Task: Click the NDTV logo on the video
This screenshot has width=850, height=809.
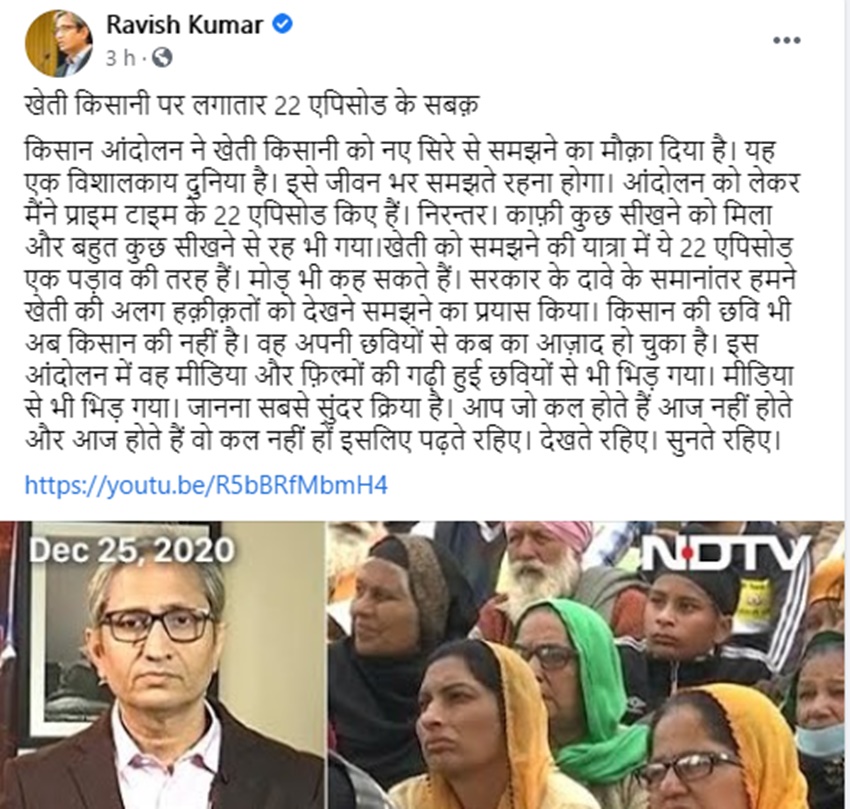Action: (725, 555)
